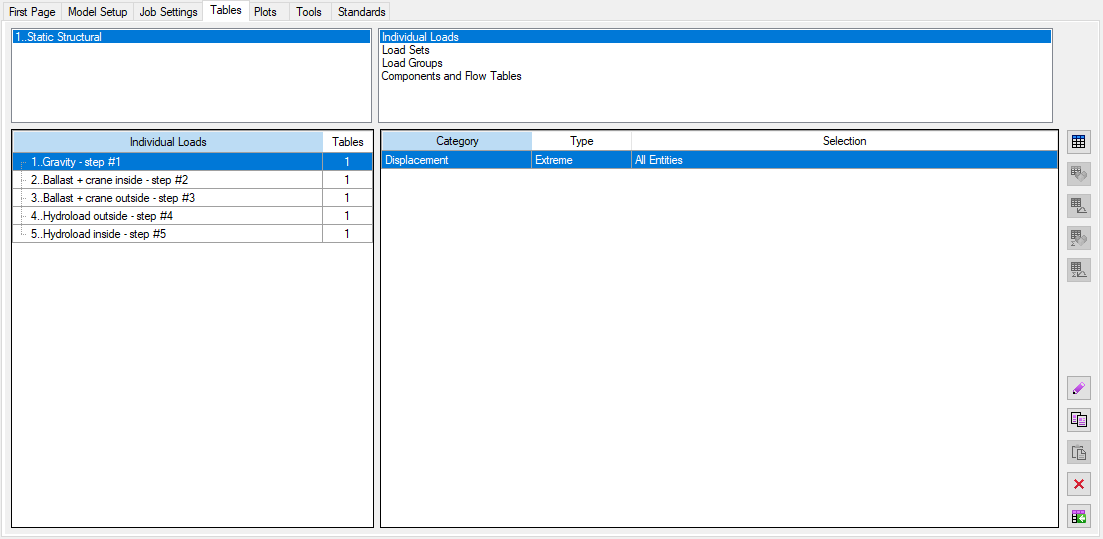This screenshot has height=539, width=1103.
Task: Select Ballast + crane inside - step #2
Action: pyautogui.click(x=109, y=180)
